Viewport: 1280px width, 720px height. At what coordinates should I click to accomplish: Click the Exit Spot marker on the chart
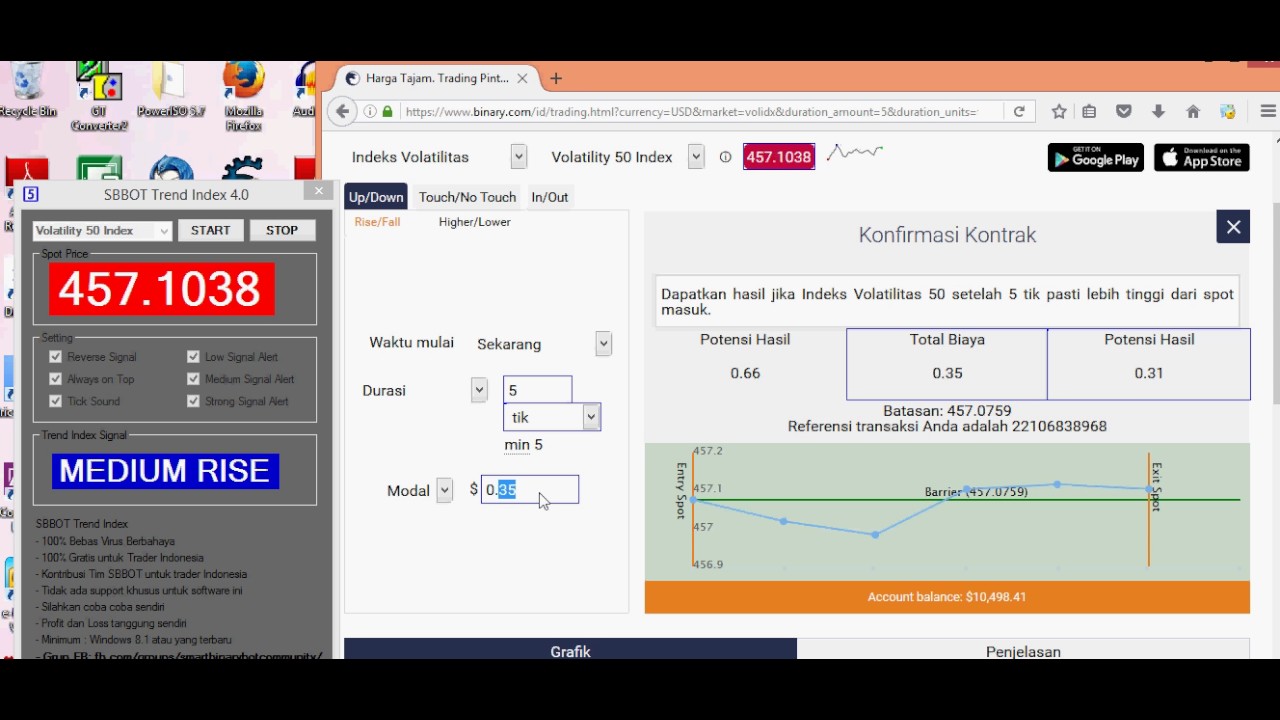[1156, 487]
